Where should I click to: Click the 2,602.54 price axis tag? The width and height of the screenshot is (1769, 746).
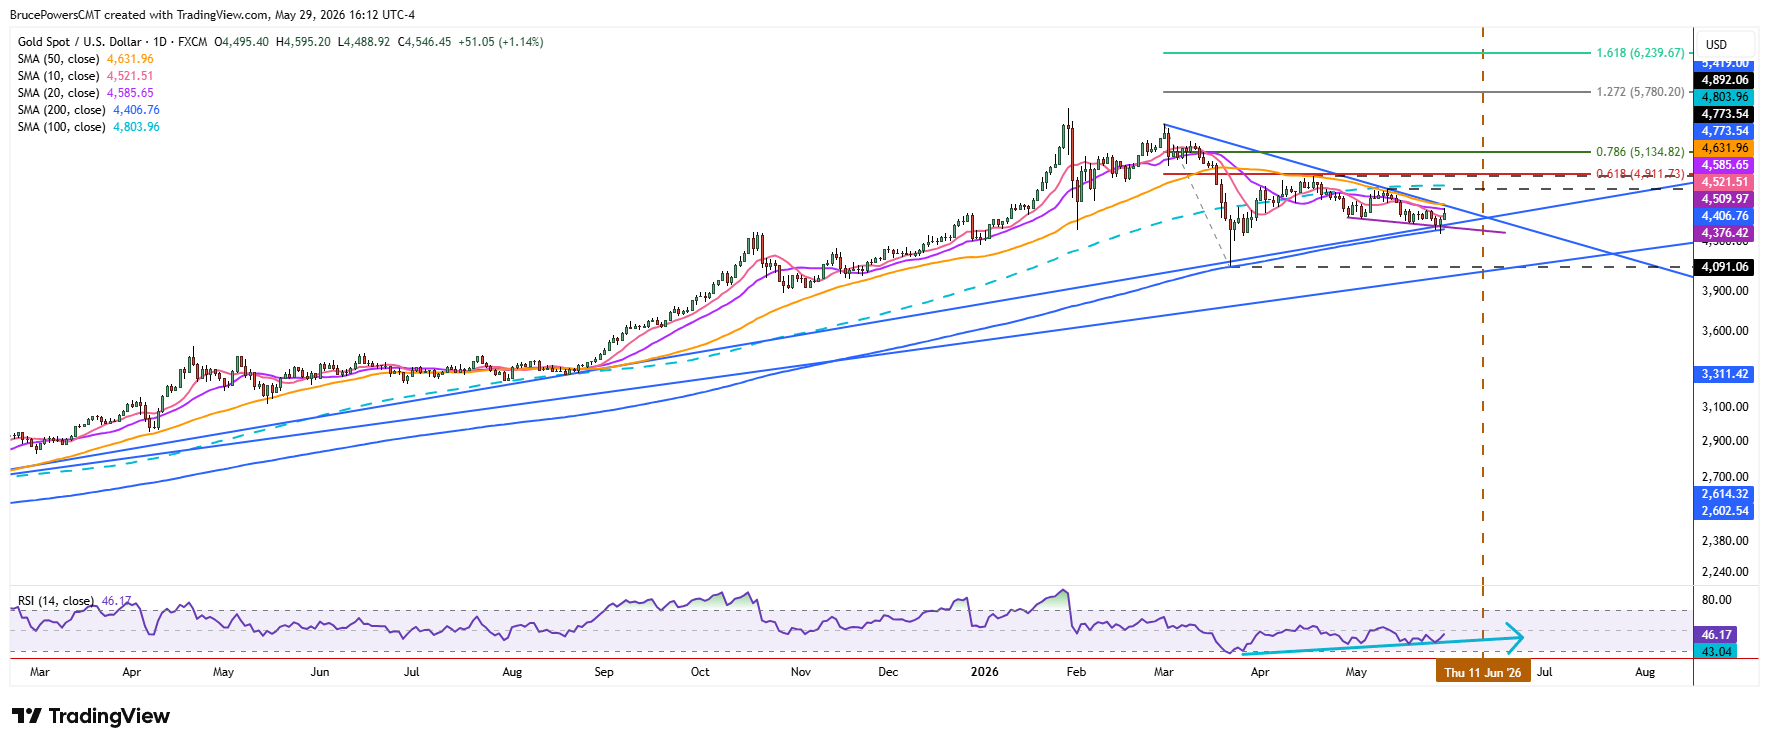[x=1725, y=511]
